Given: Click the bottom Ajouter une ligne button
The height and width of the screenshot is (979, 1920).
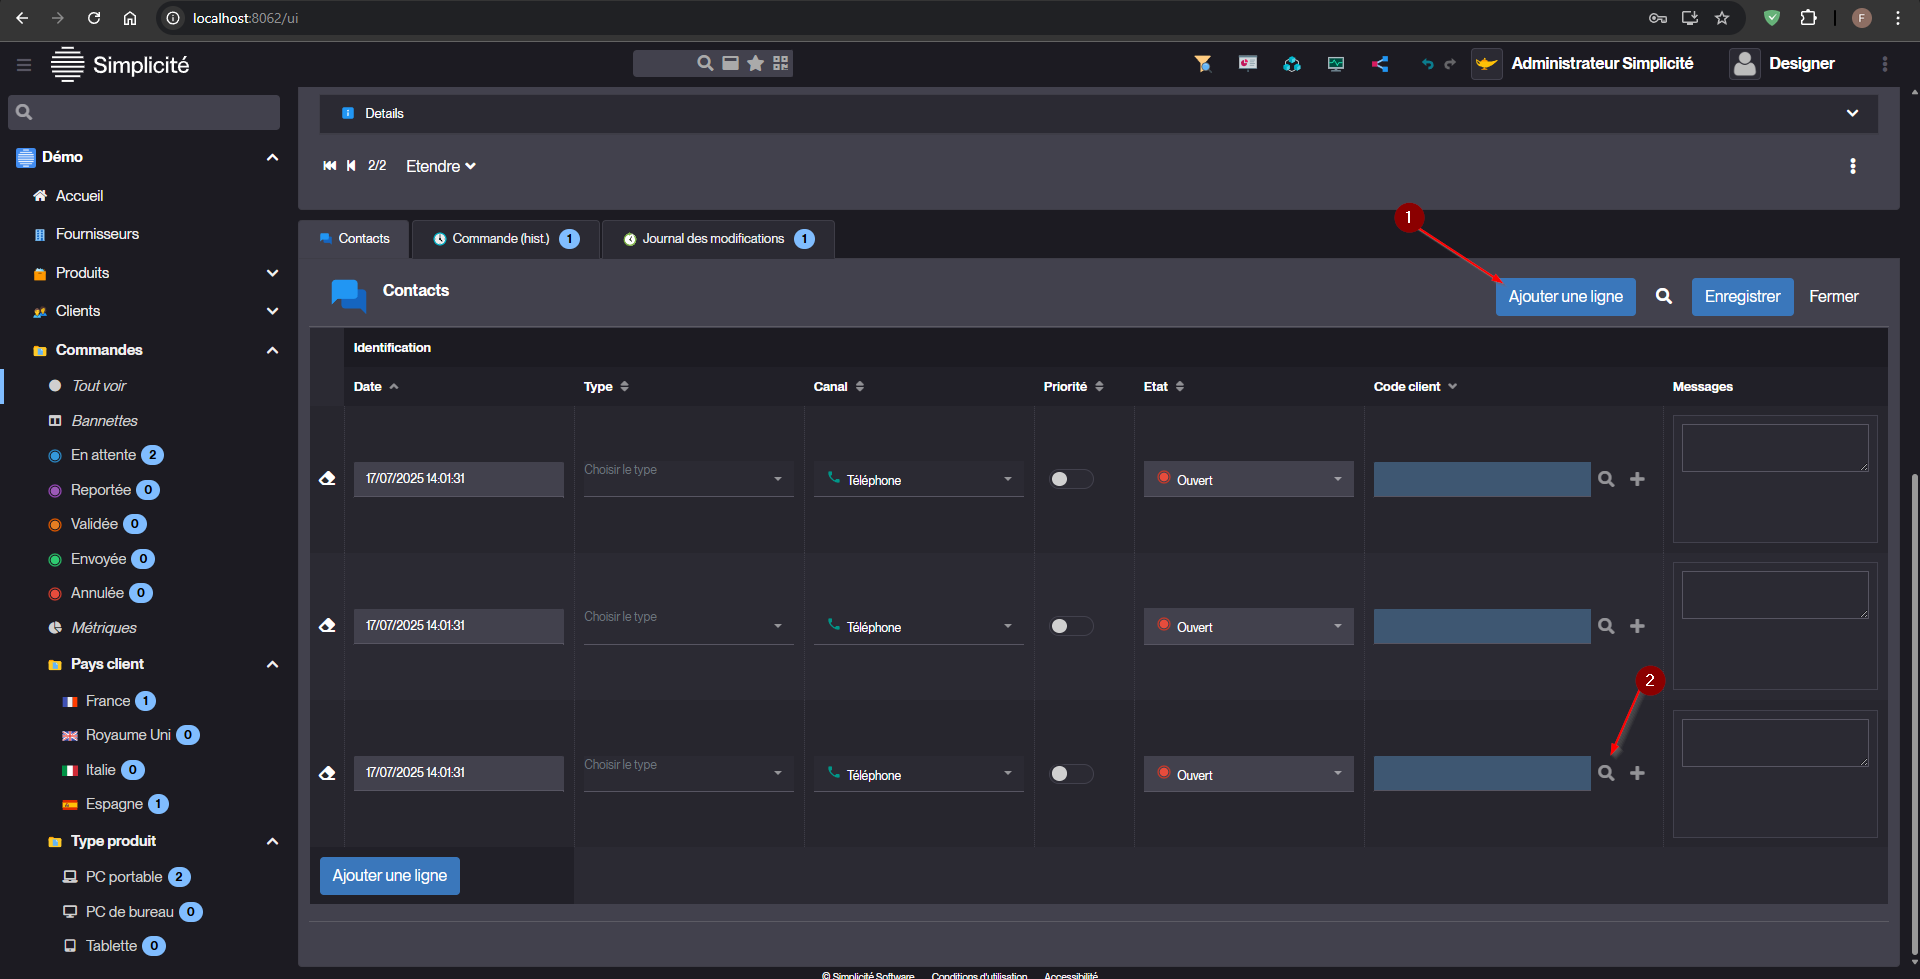Looking at the screenshot, I should pos(389,876).
